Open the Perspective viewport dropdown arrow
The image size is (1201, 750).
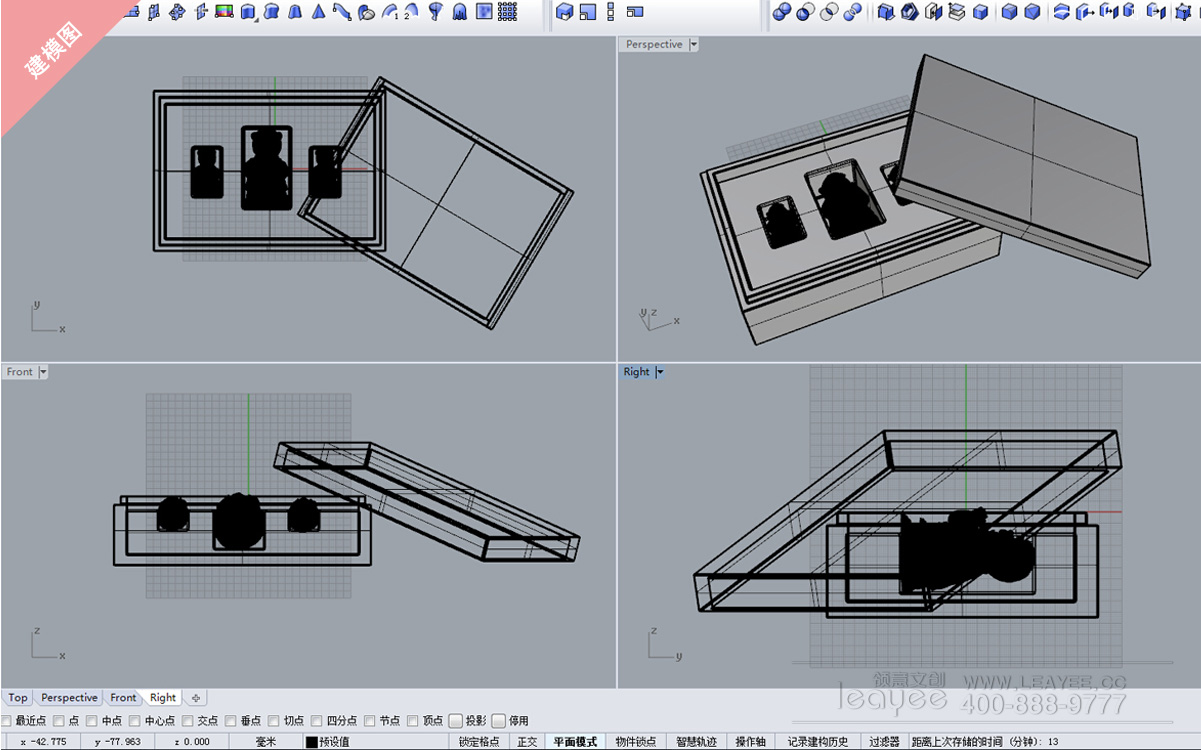click(694, 45)
